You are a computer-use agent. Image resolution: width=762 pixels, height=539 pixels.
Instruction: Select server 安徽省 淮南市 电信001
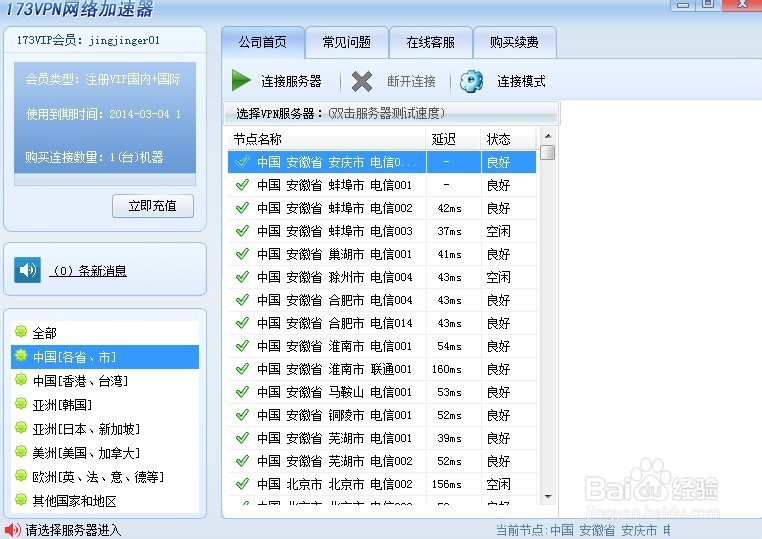pos(382,346)
